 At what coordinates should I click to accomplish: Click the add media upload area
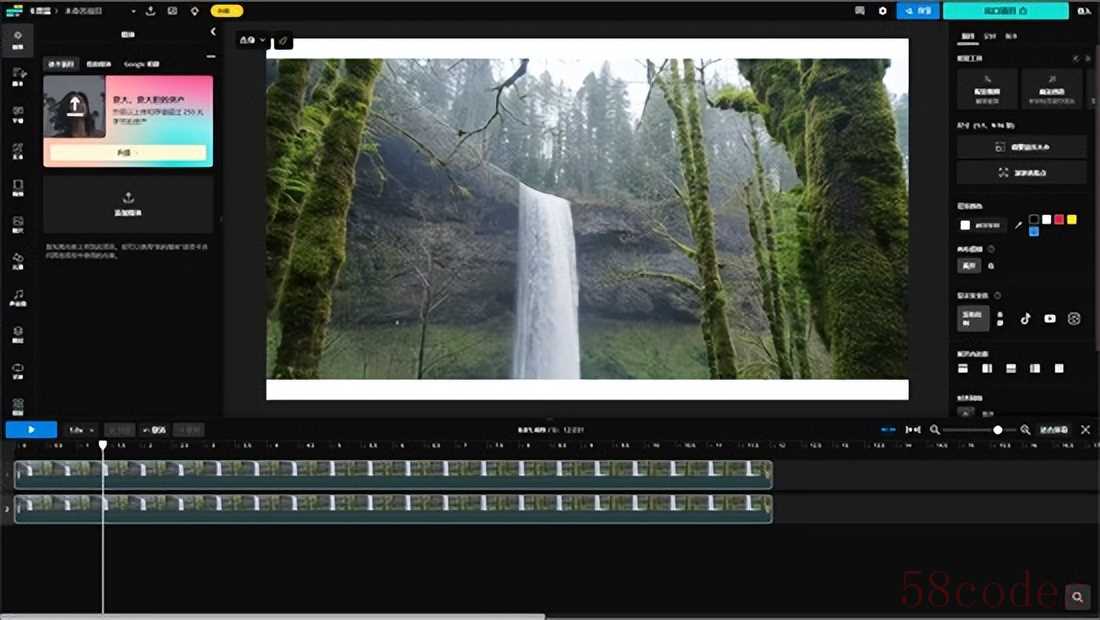pos(128,203)
